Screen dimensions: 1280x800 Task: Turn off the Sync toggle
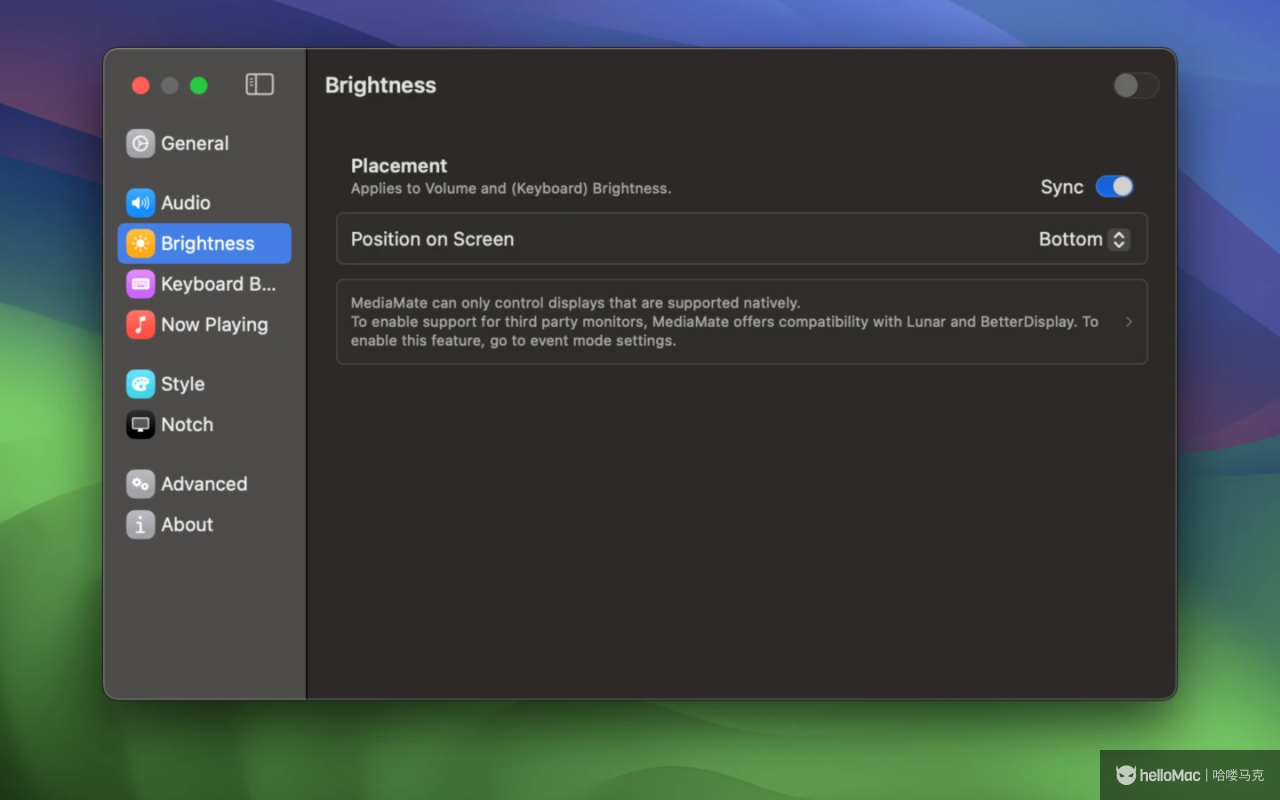click(x=1114, y=186)
